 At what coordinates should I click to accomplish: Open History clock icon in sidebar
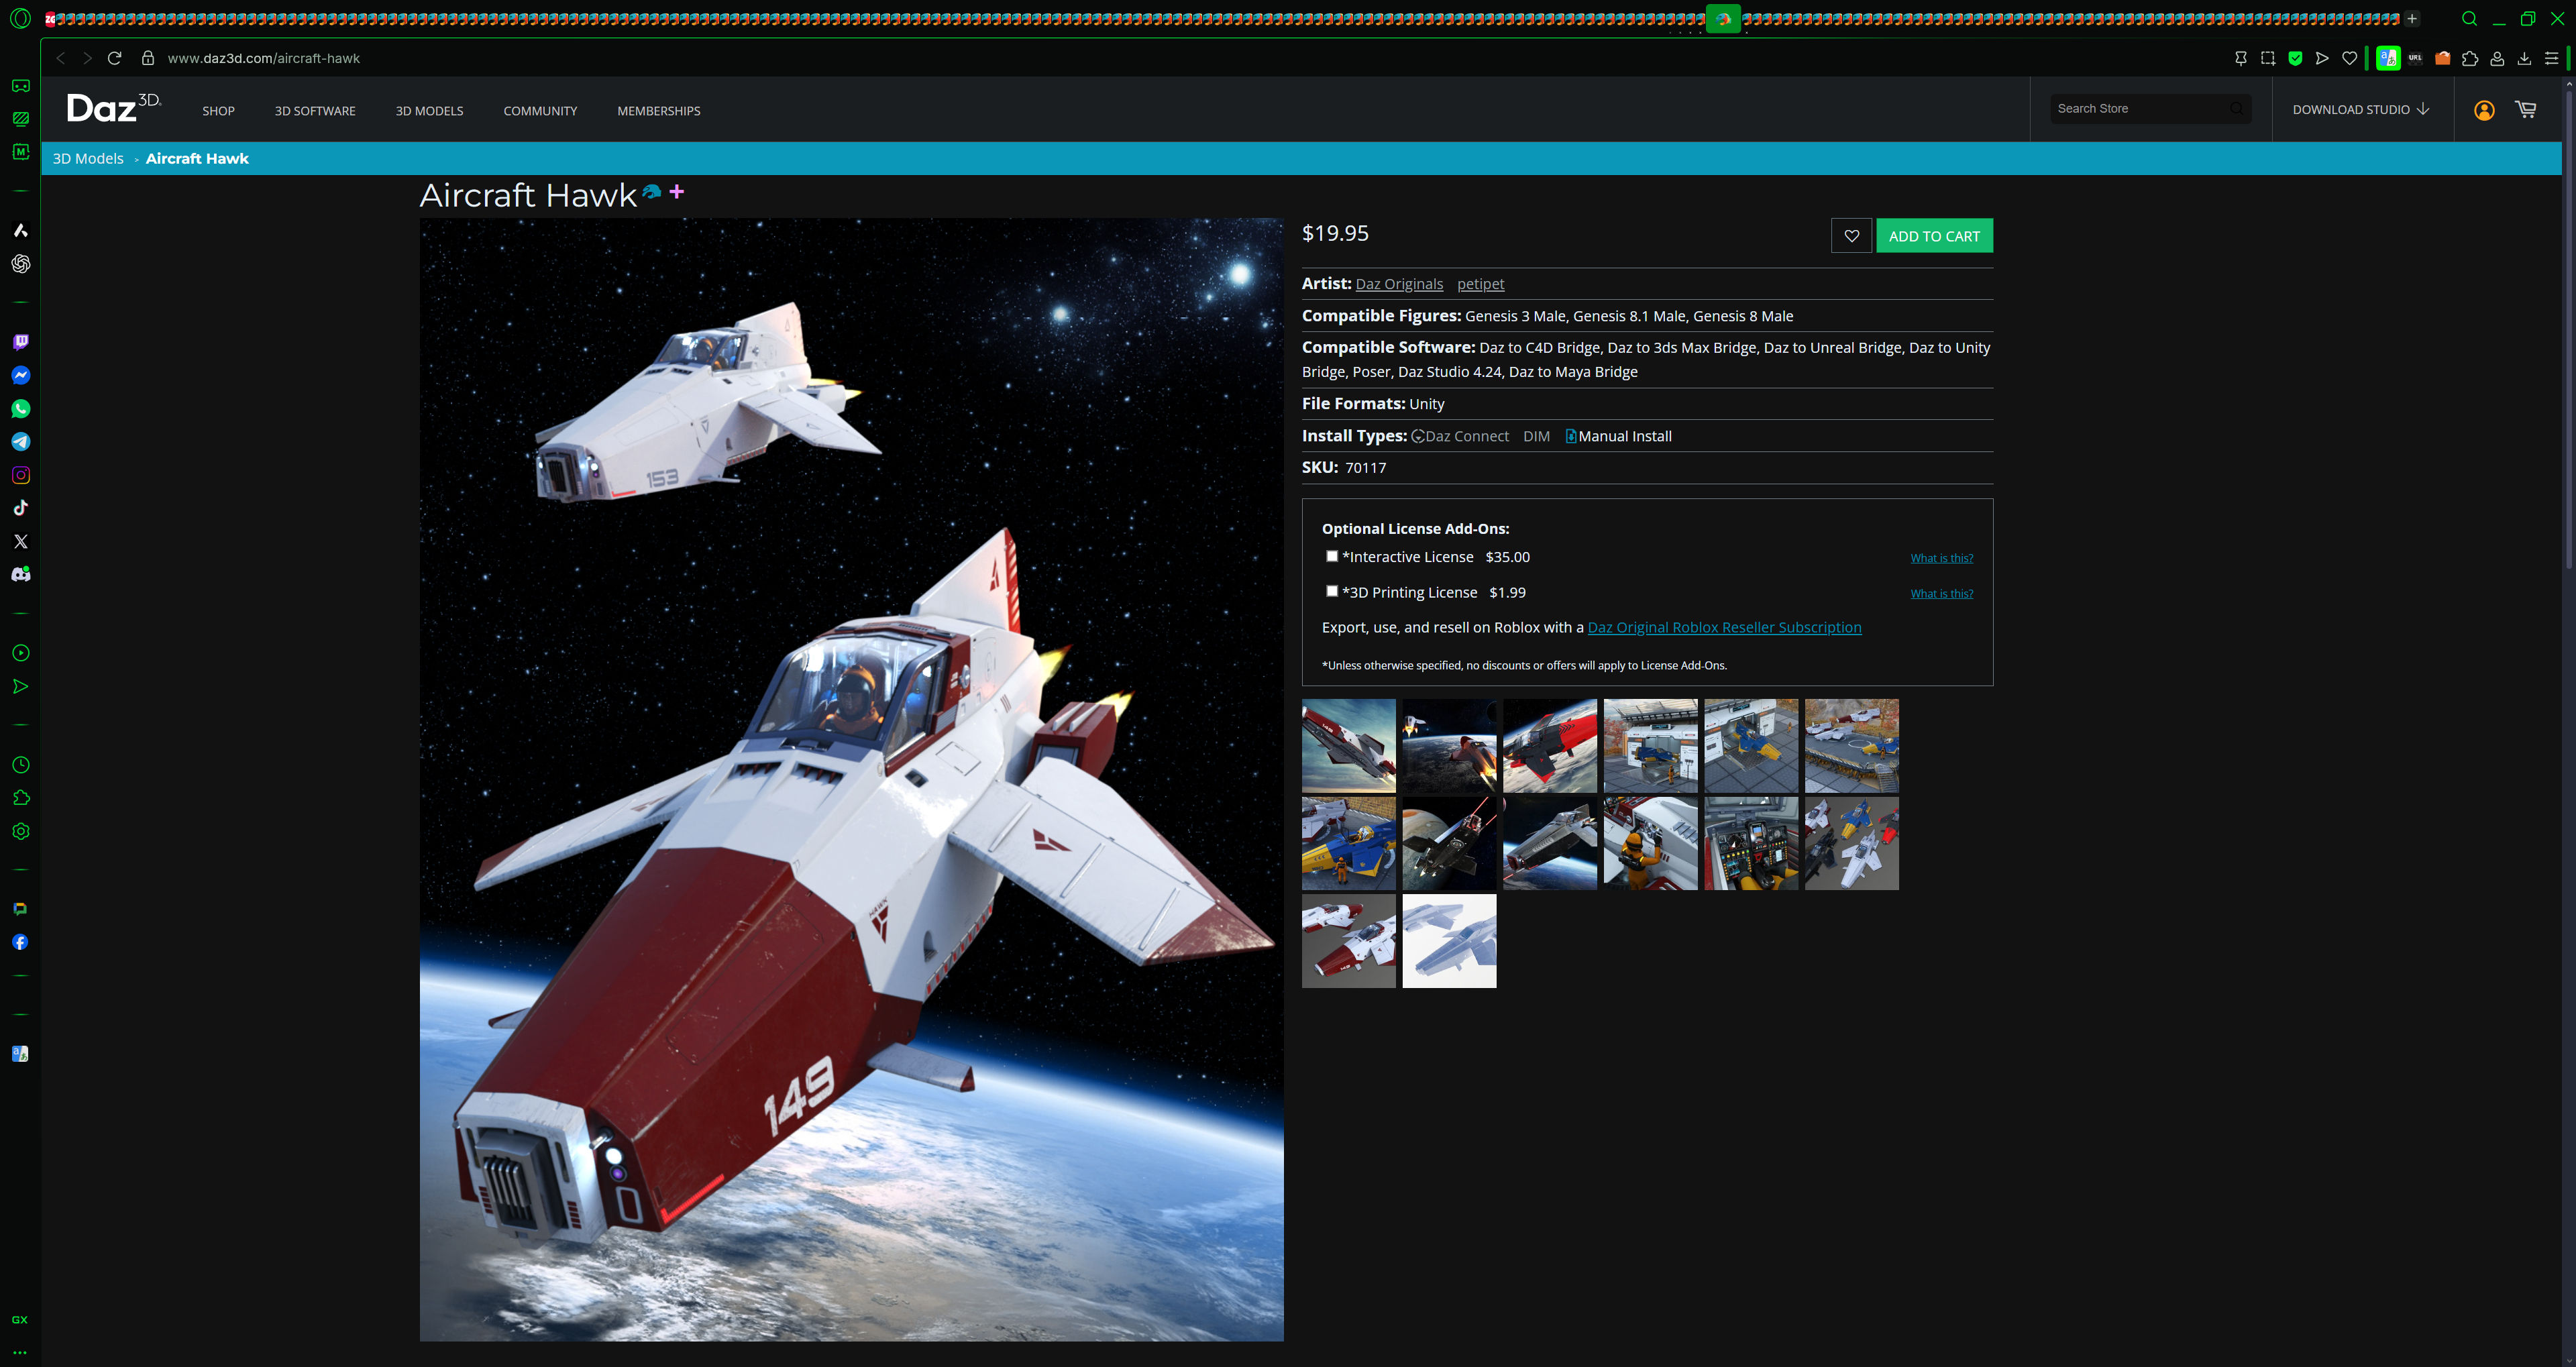point(21,765)
